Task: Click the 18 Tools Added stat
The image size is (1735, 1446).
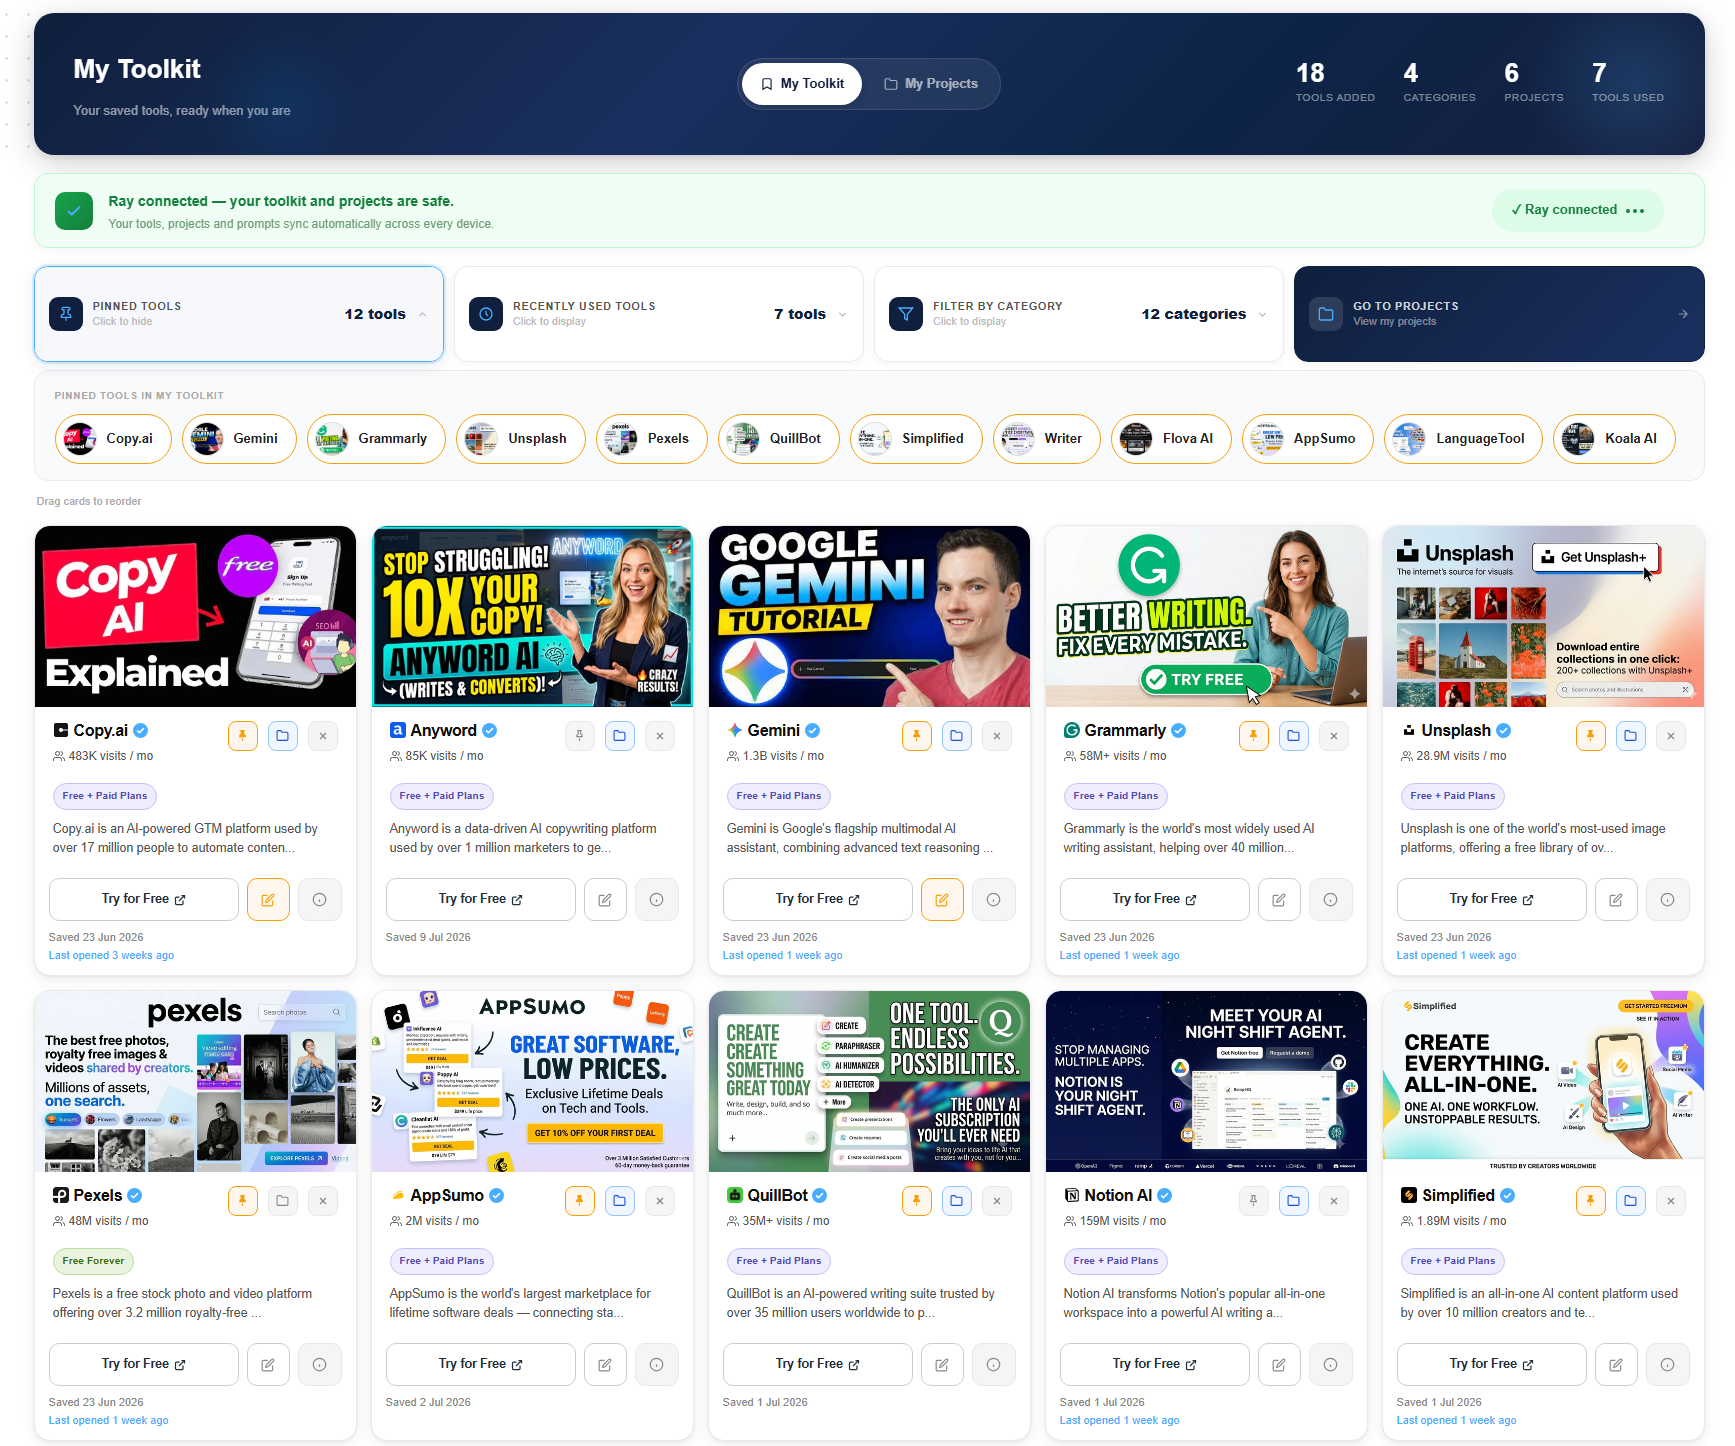Action: tap(1335, 82)
